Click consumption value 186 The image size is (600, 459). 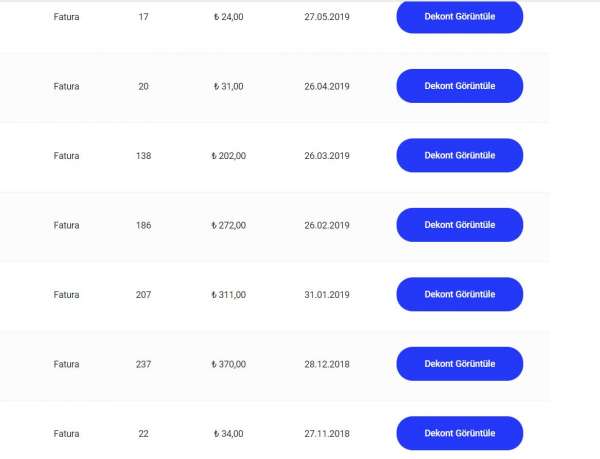coord(143,225)
